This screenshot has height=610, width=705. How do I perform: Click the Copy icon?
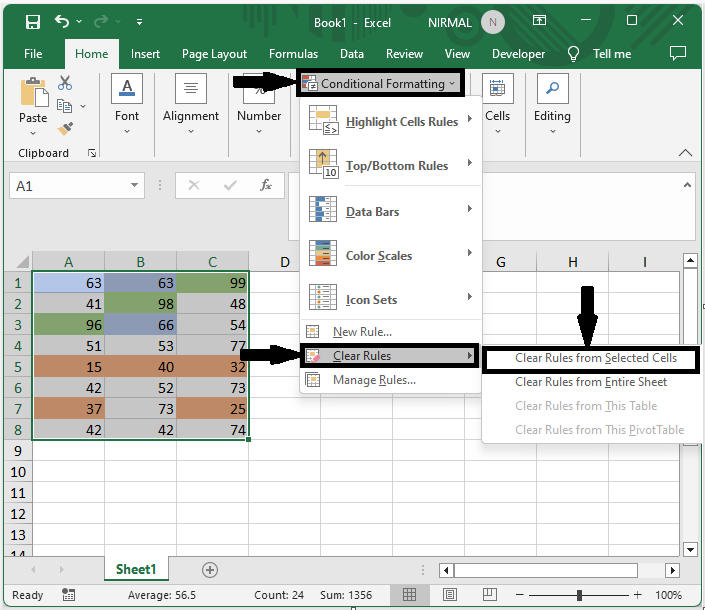pyautogui.click(x=65, y=106)
